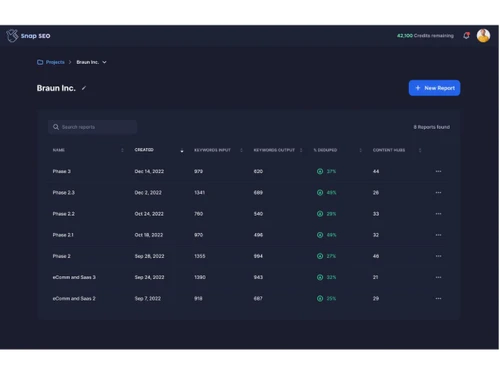
Task: Click the credits remaining counter
Action: click(425, 36)
